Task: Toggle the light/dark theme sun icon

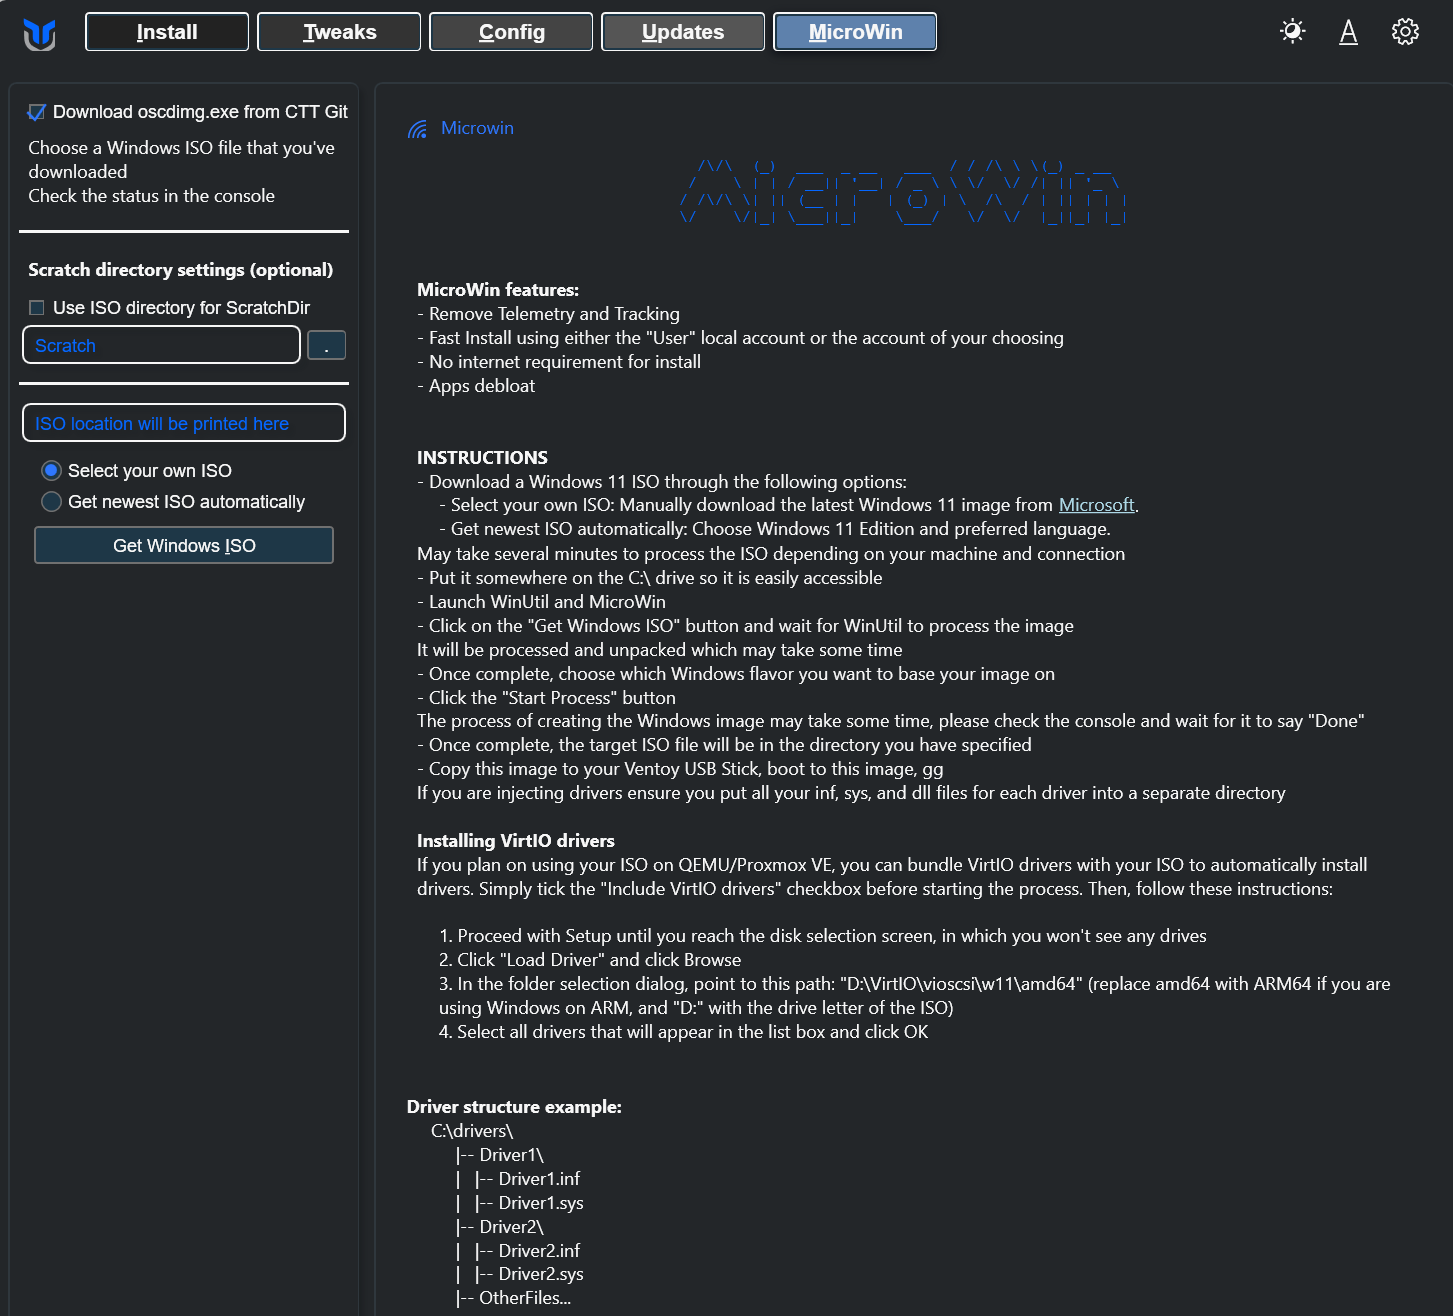Action: click(1292, 32)
